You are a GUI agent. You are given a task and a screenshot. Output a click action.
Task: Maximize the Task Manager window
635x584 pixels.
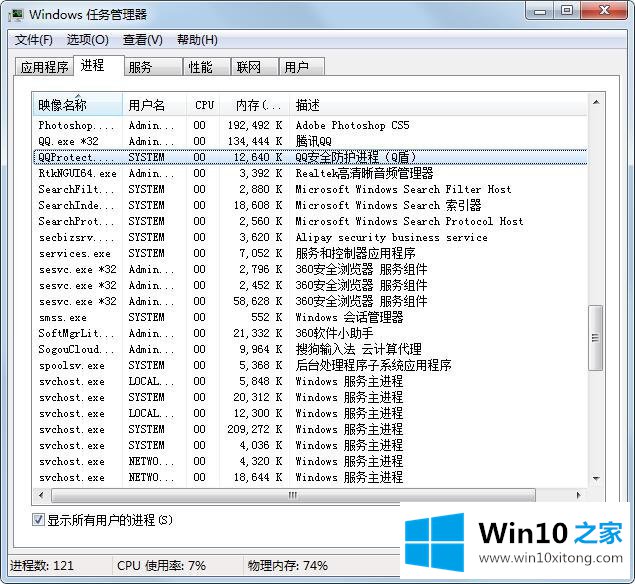pos(567,11)
